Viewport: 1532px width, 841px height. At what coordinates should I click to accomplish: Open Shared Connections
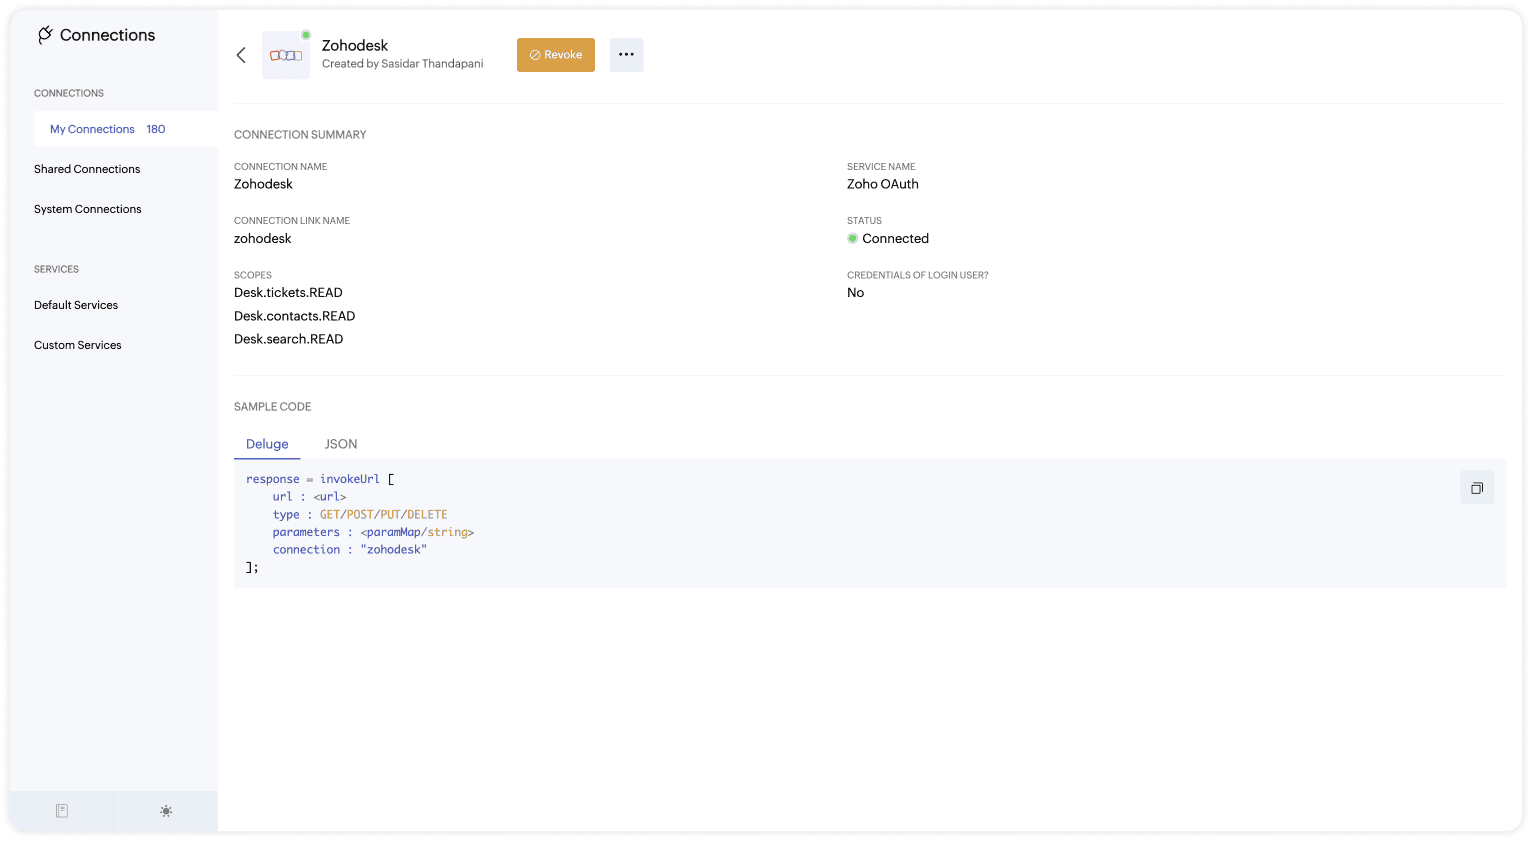pyautogui.click(x=87, y=169)
